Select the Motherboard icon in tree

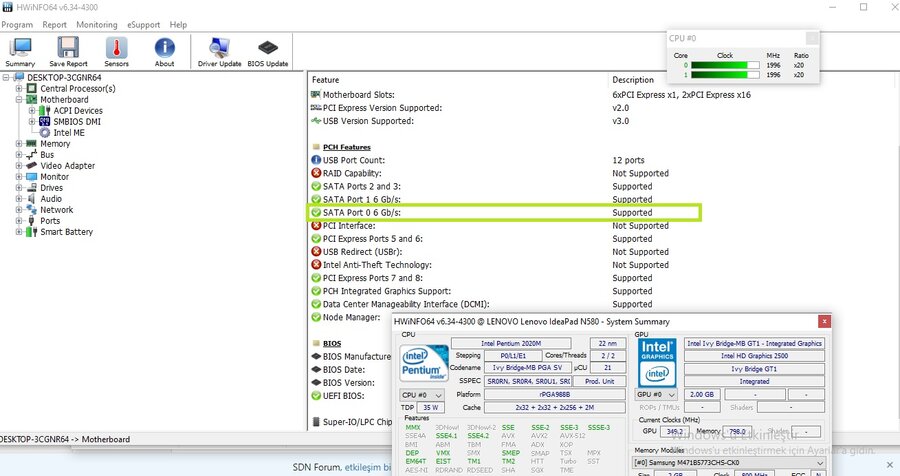[32, 99]
